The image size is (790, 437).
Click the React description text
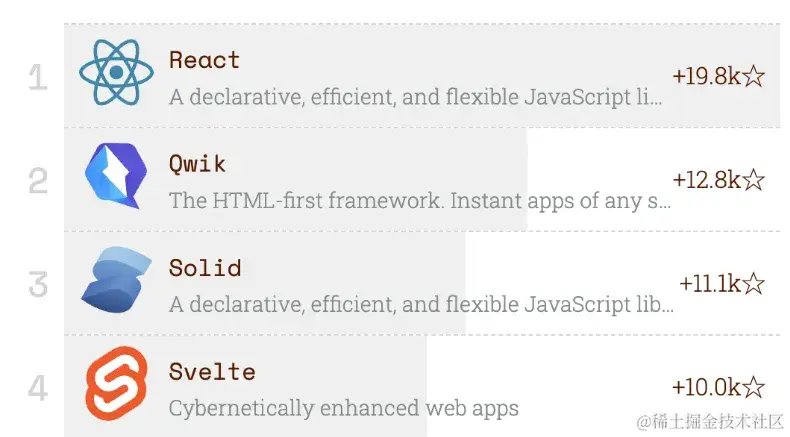pos(415,98)
